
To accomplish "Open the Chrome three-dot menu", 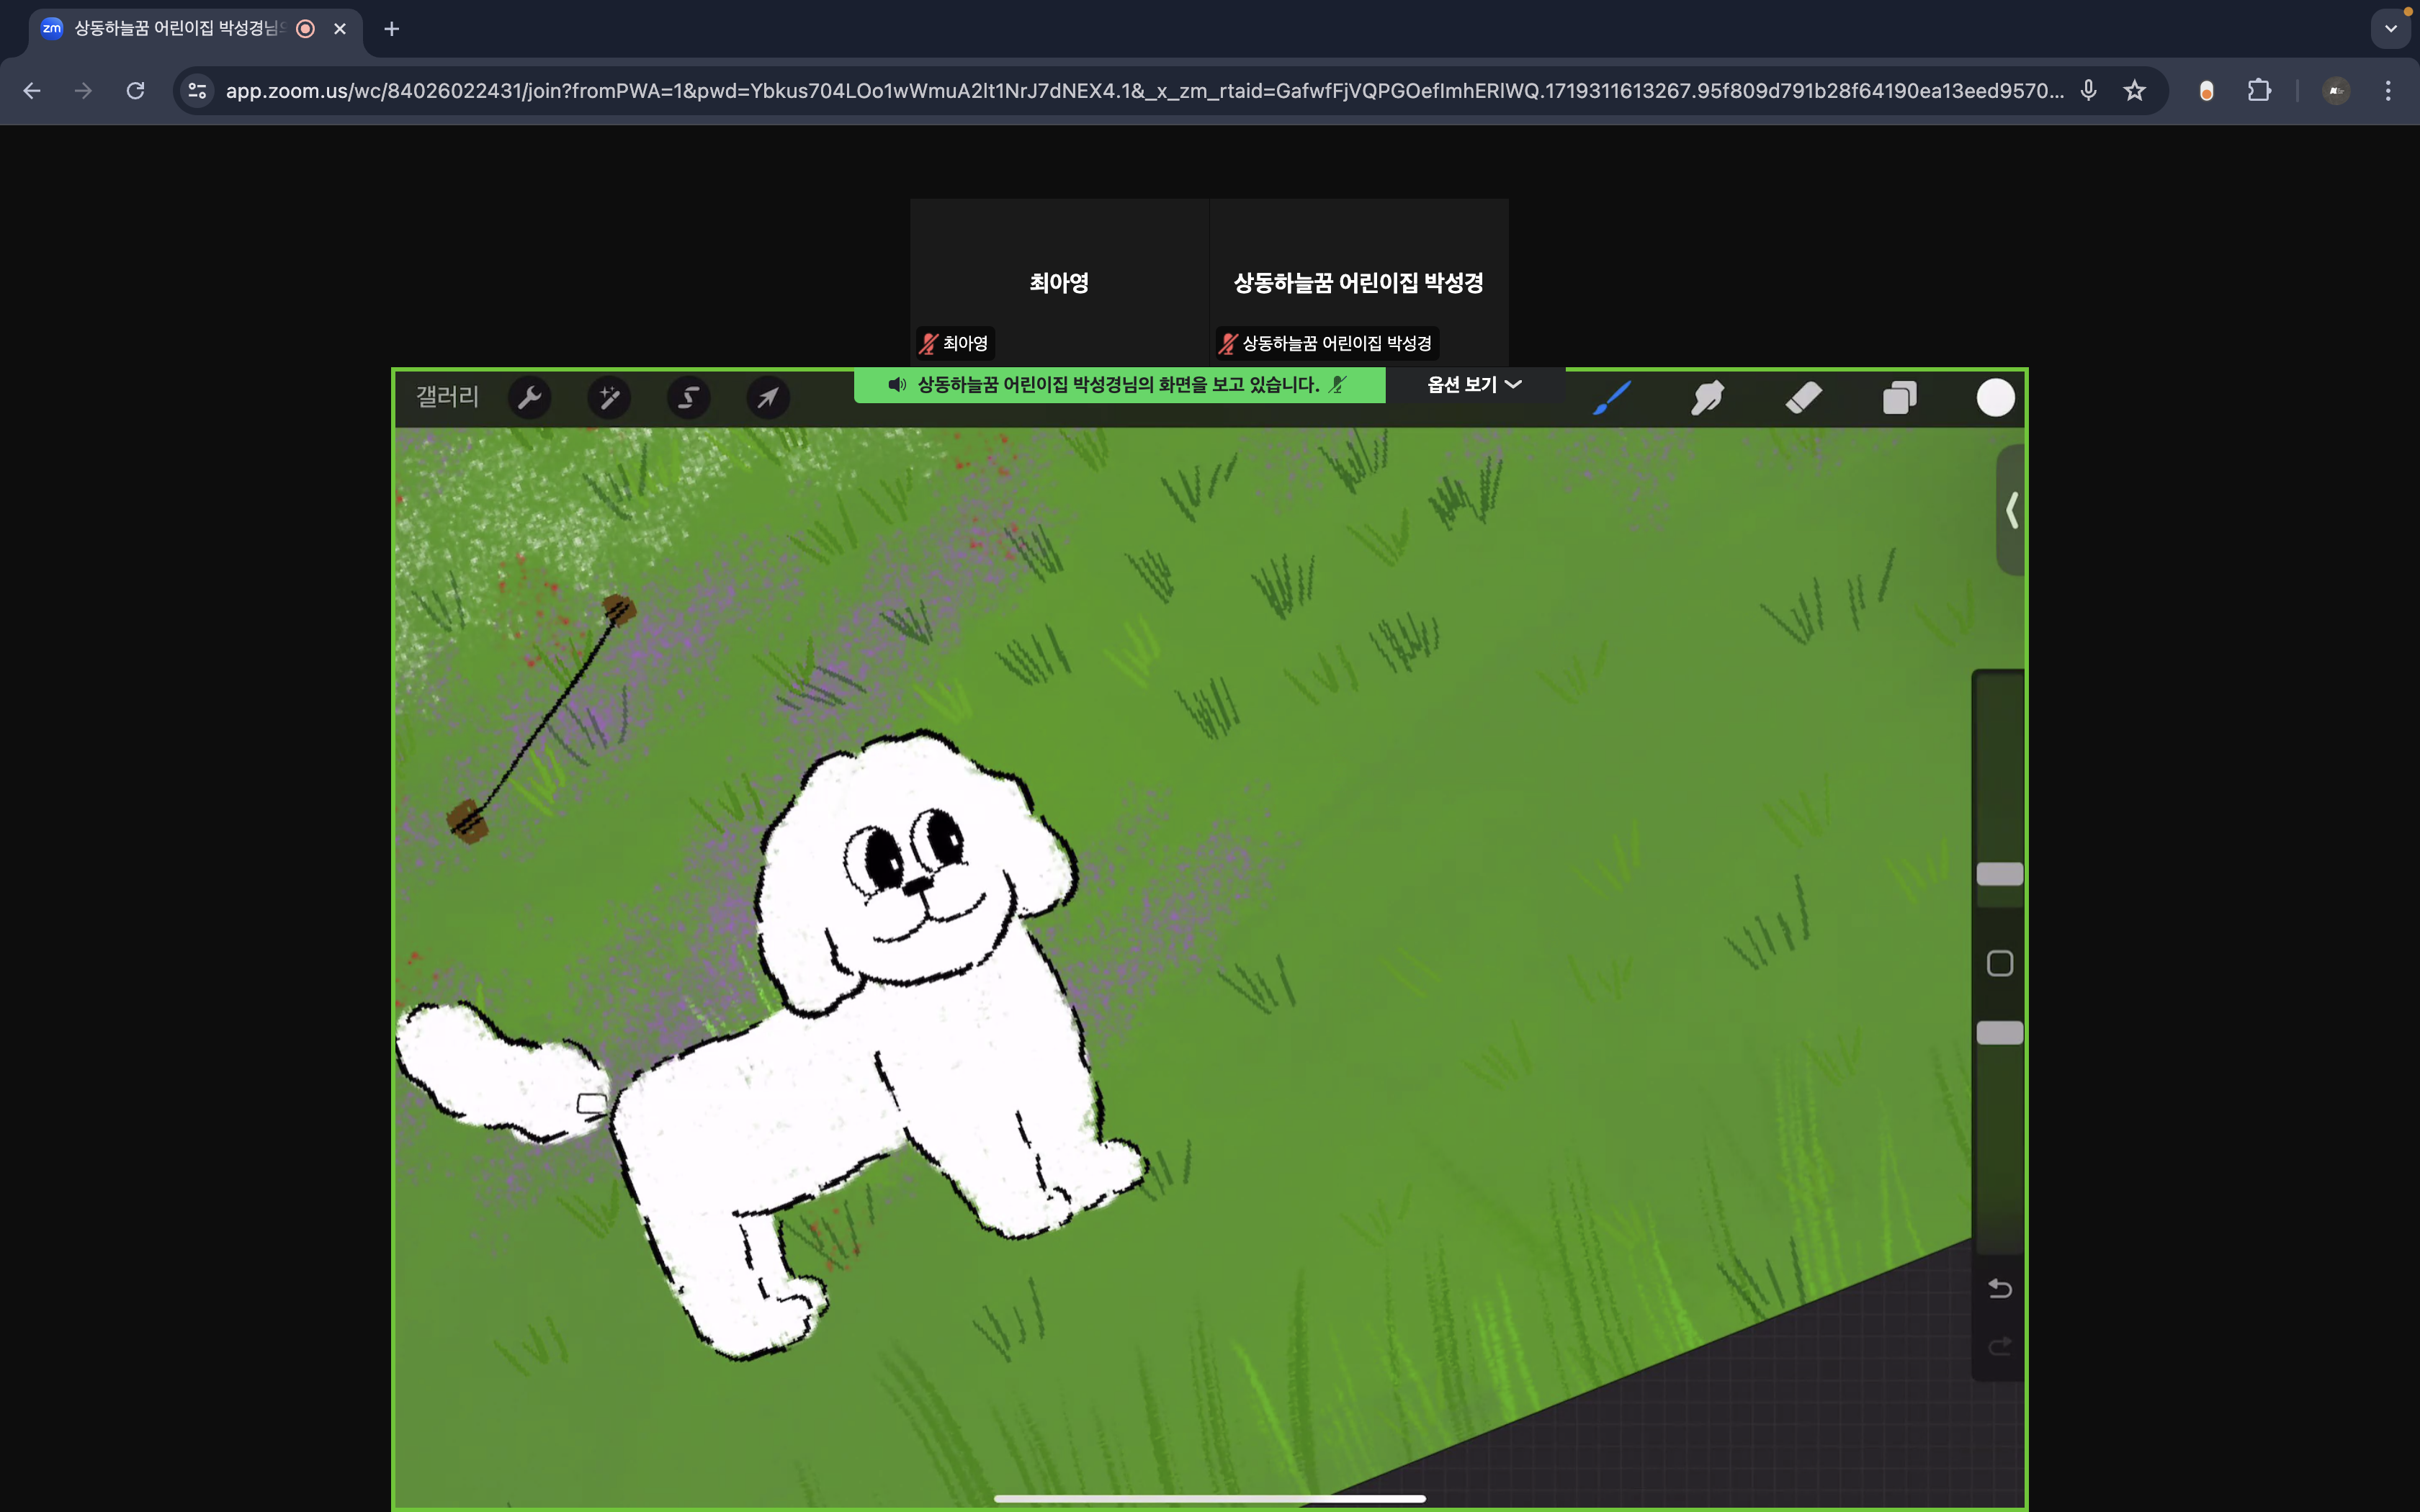I will (x=2388, y=91).
